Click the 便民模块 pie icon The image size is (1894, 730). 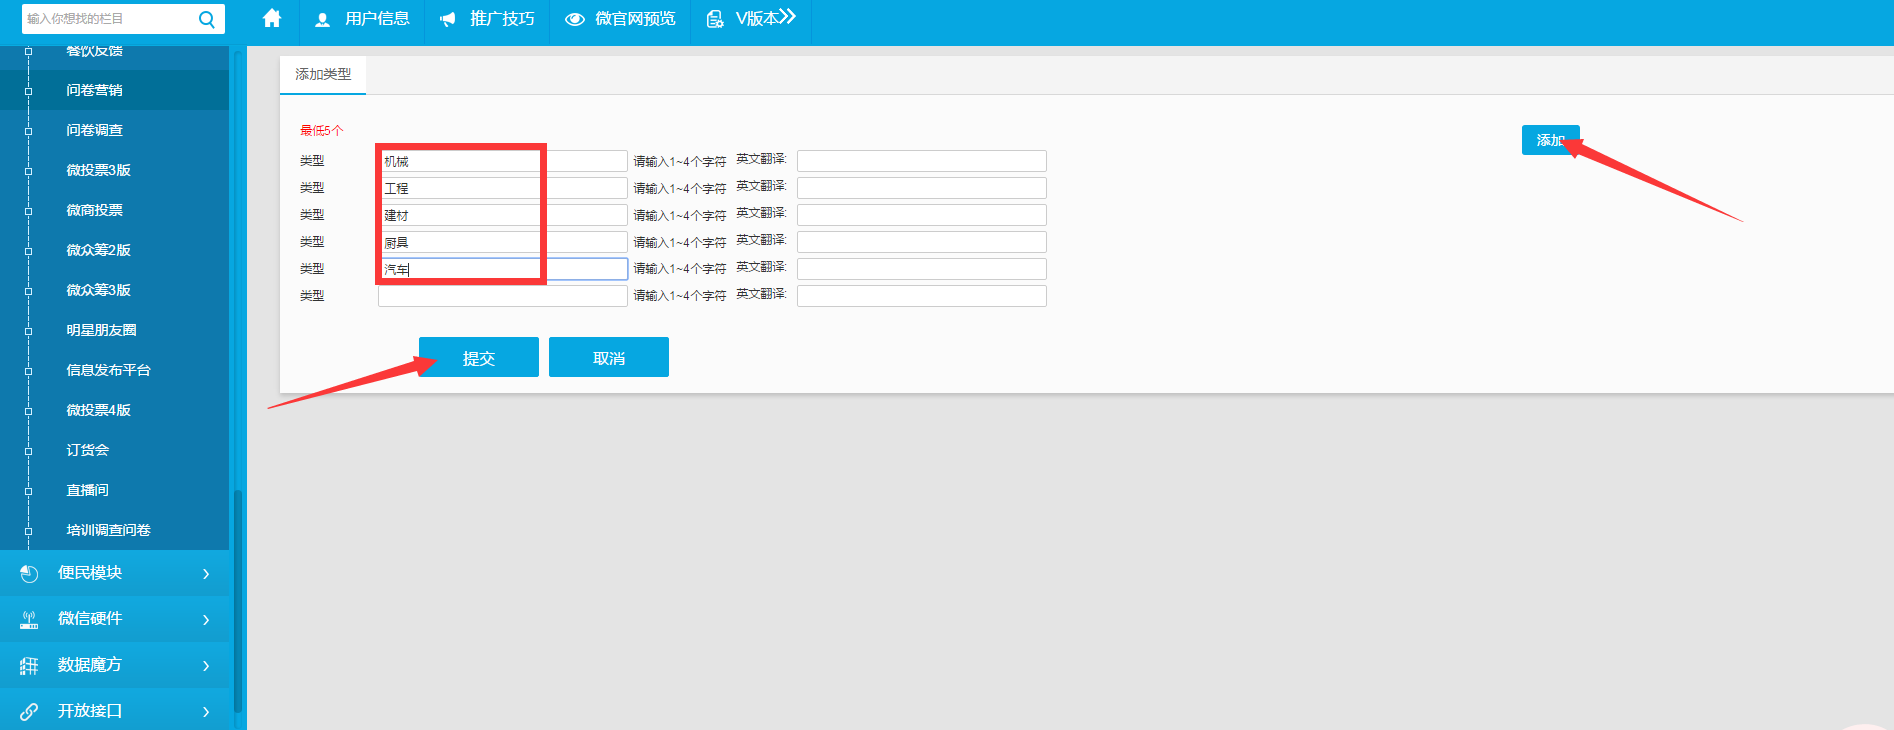click(29, 573)
